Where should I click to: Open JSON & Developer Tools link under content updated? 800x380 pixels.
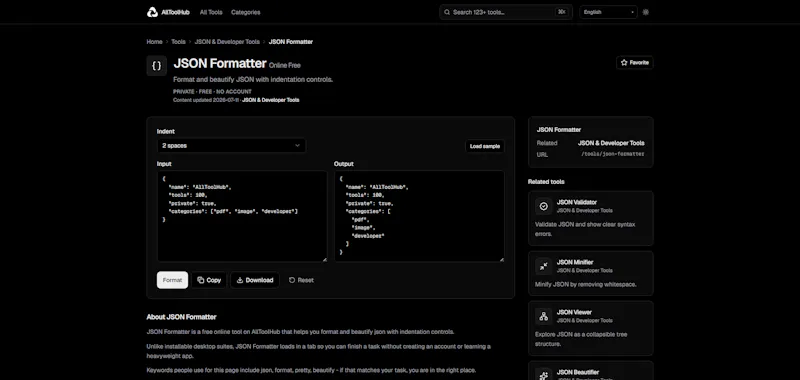pyautogui.click(x=271, y=100)
